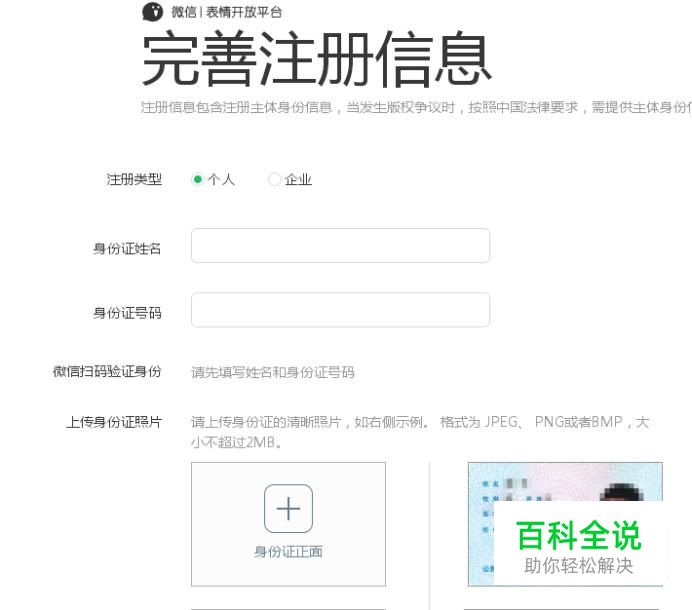
Task: Click the 身份证号码 field label
Action: click(x=127, y=313)
